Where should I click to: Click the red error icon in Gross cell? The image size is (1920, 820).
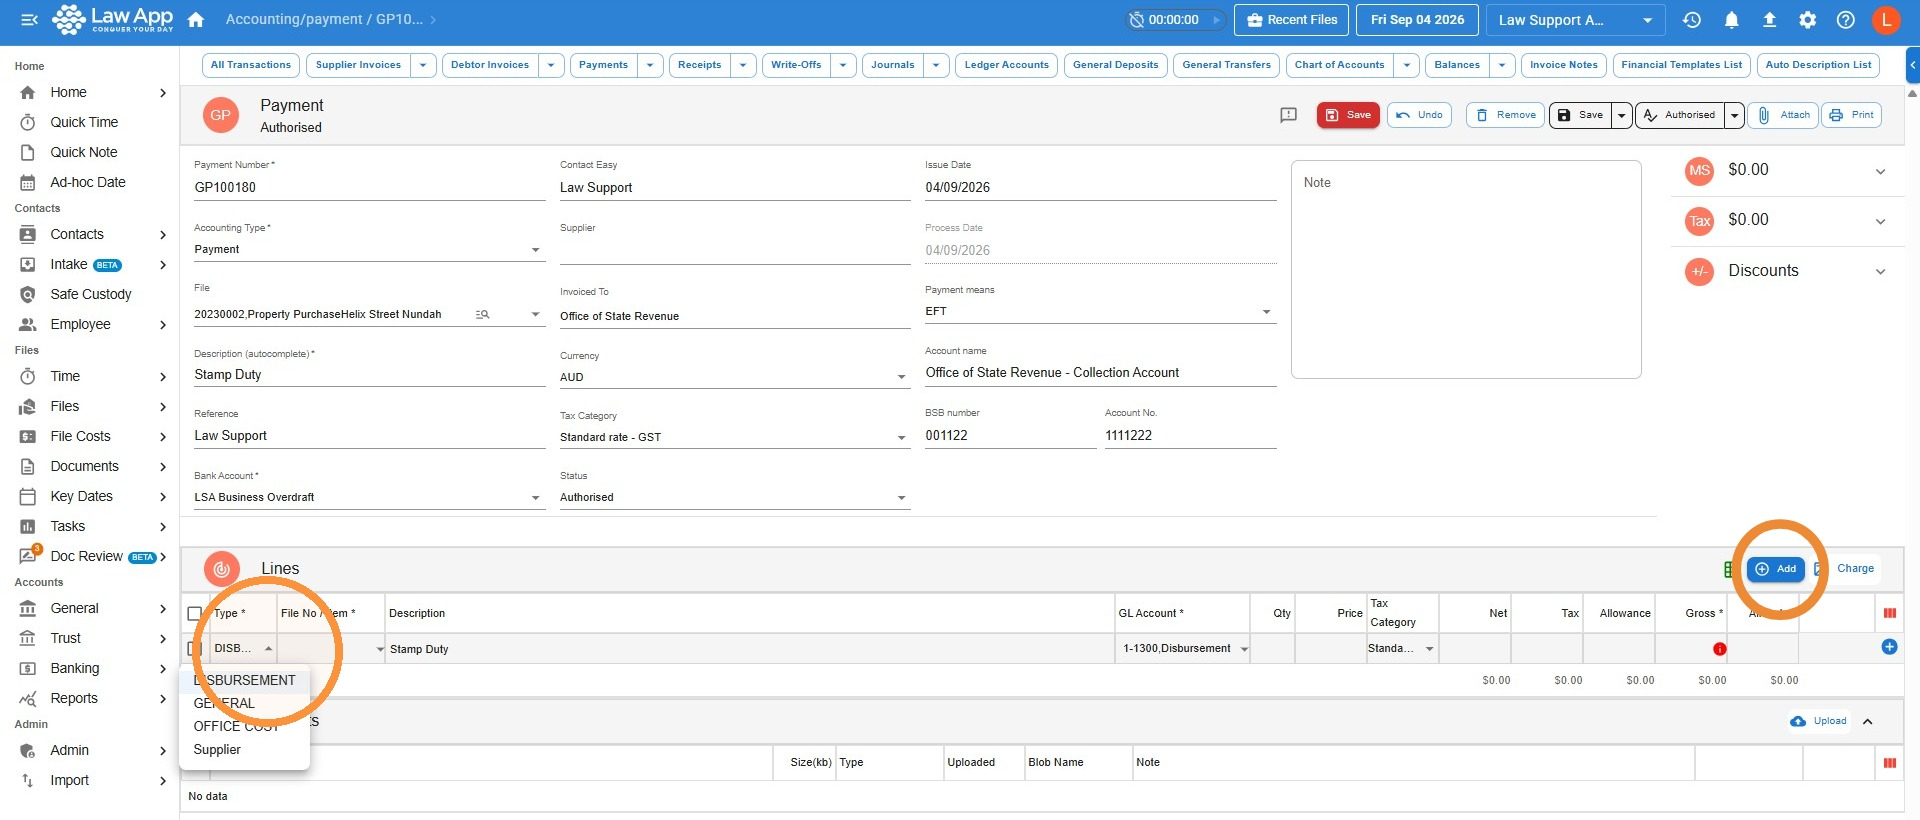click(x=1719, y=649)
